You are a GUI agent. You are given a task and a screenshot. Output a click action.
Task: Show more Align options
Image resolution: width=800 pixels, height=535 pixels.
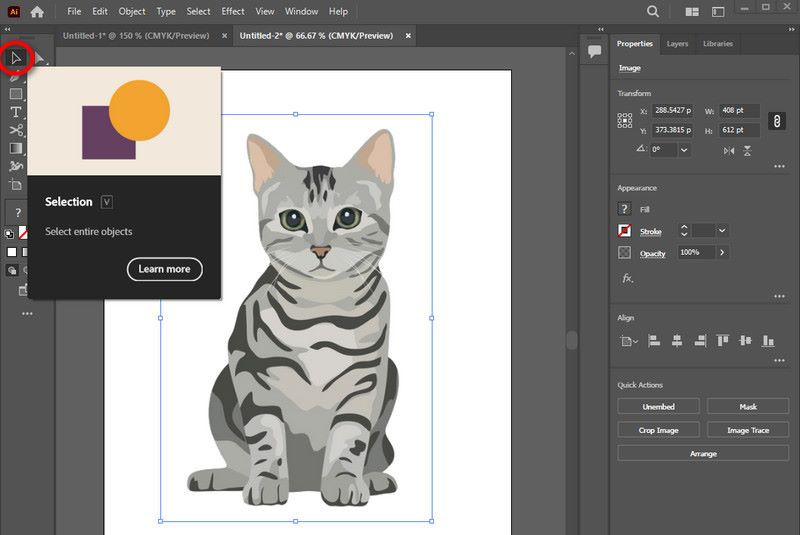779,361
